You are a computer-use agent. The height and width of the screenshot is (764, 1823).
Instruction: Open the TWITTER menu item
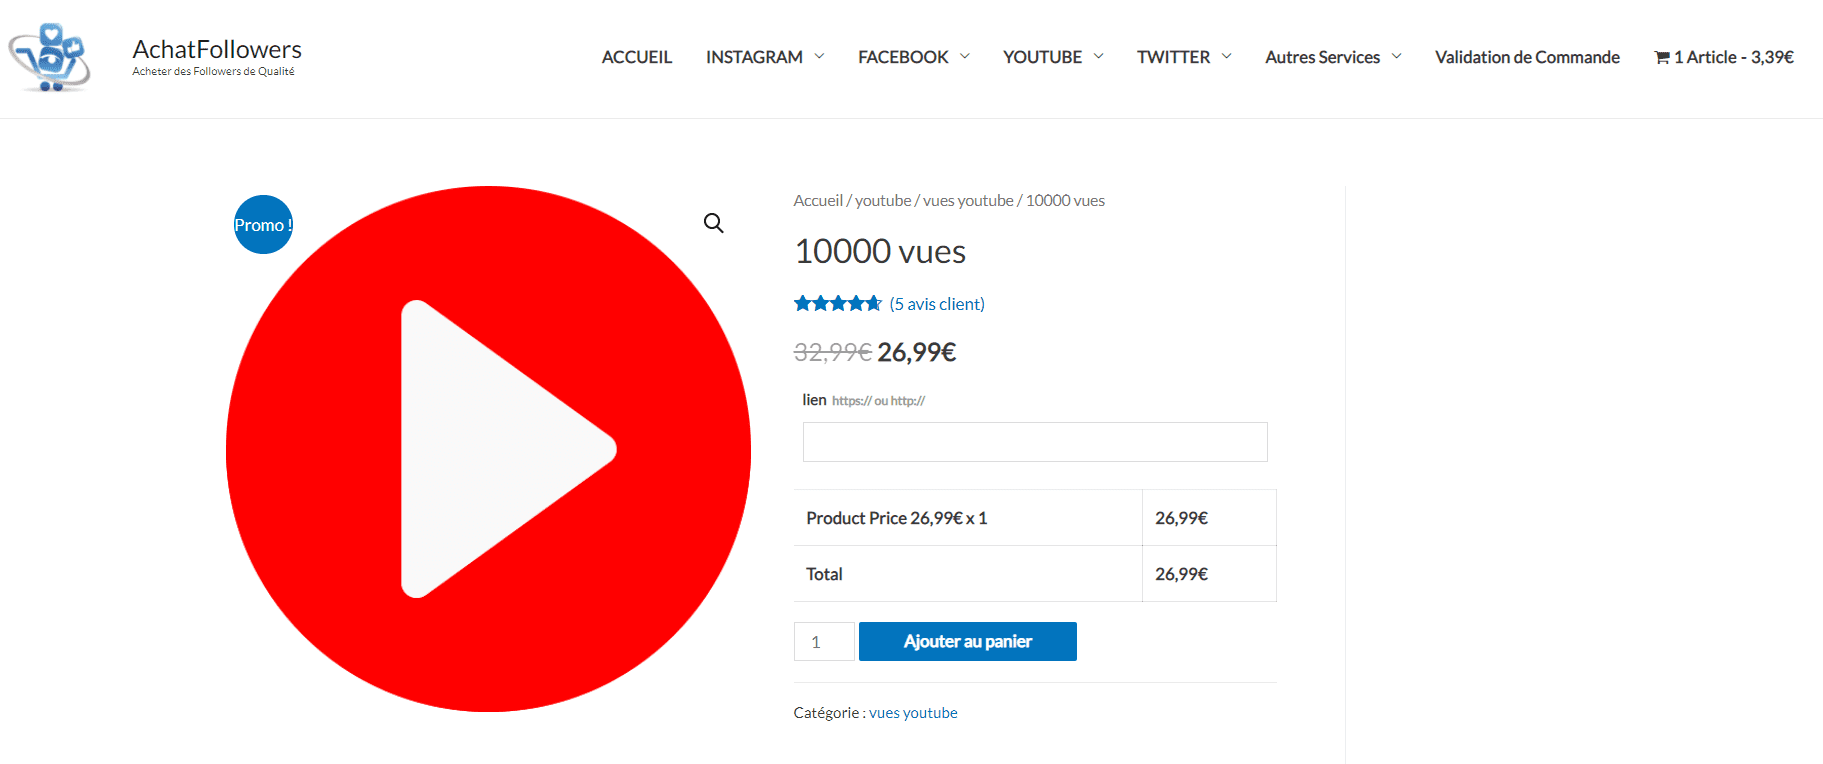pyautogui.click(x=1173, y=57)
